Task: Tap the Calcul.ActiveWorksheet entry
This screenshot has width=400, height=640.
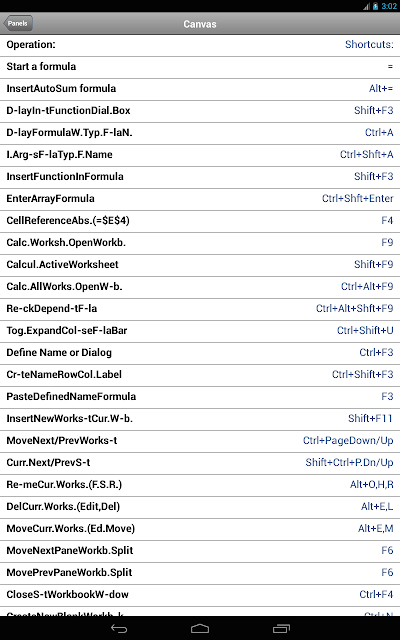Action: pos(200,264)
